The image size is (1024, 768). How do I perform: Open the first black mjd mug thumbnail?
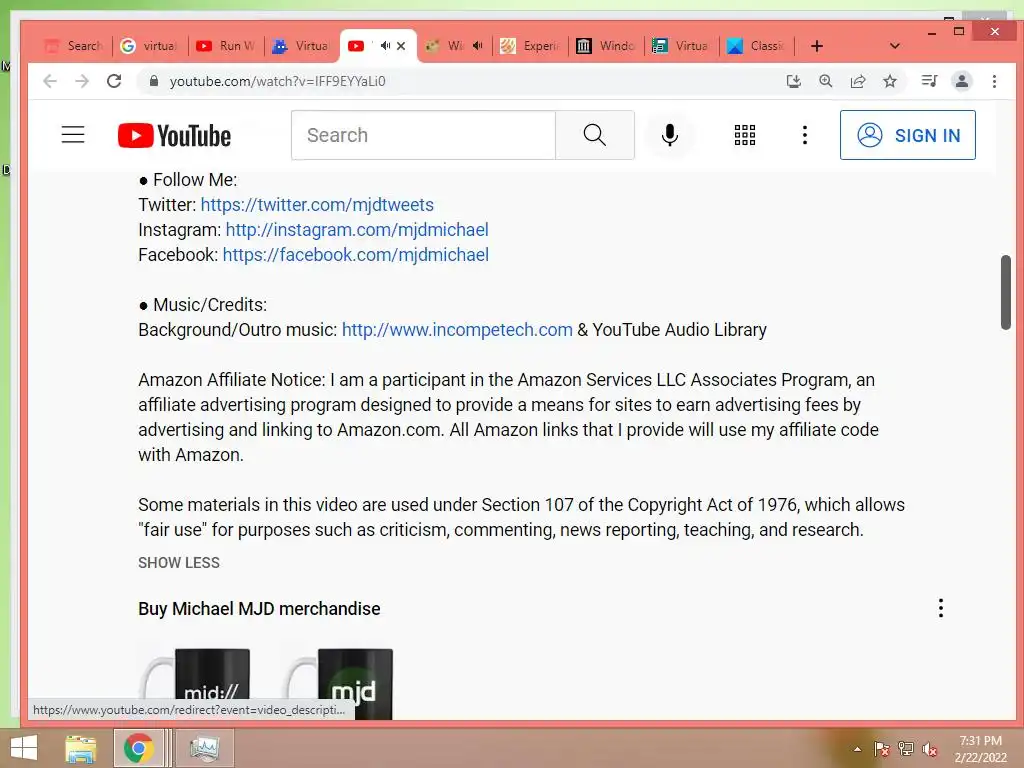[196, 684]
